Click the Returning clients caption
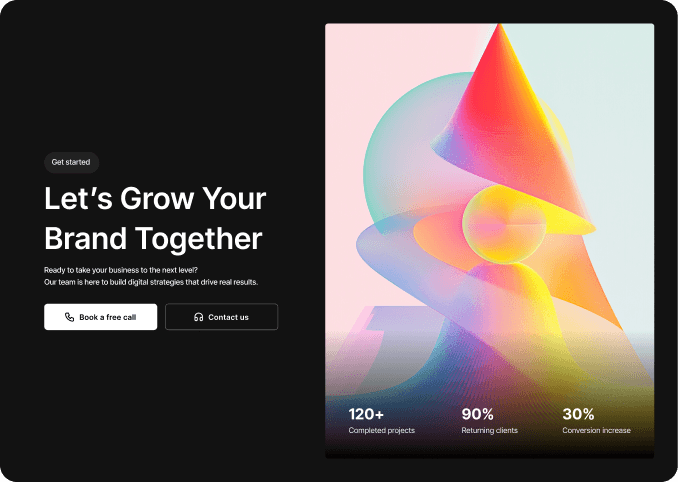The height and width of the screenshot is (482, 678). 489,431
